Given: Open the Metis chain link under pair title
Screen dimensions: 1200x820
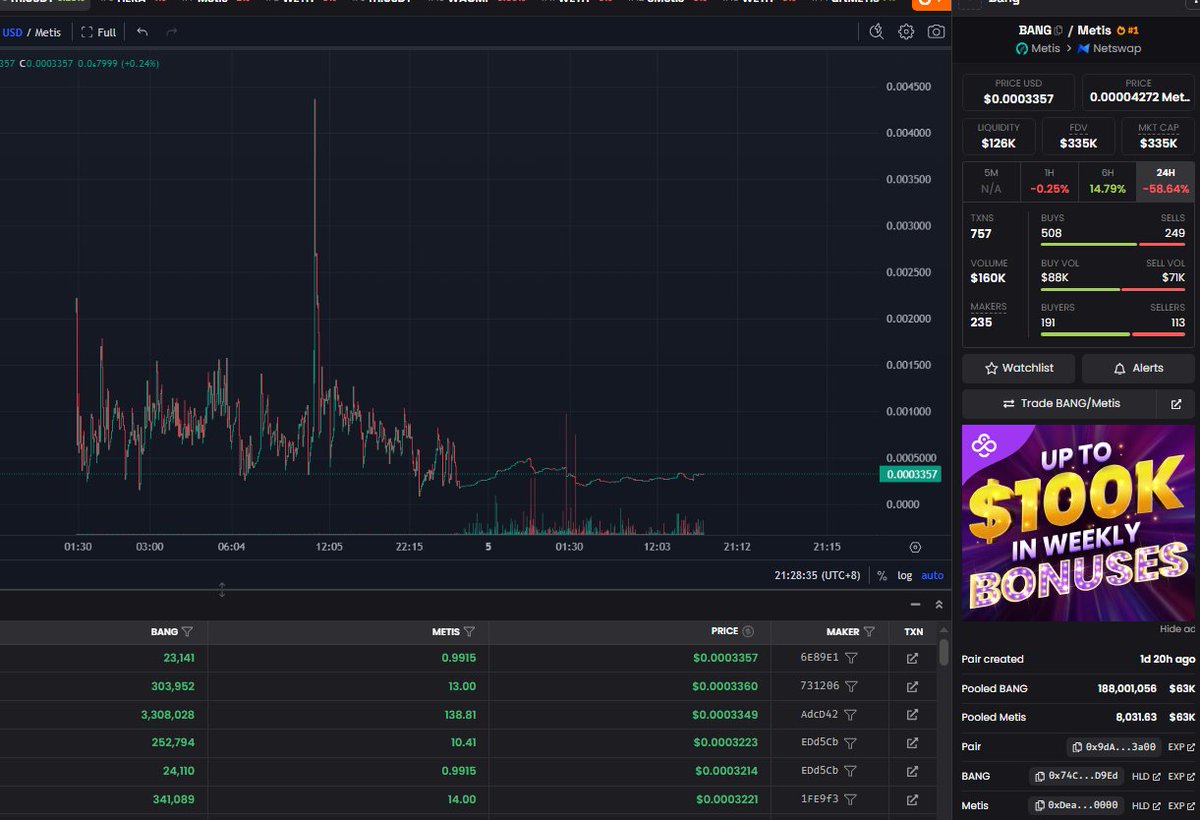Looking at the screenshot, I should pos(1038,48).
